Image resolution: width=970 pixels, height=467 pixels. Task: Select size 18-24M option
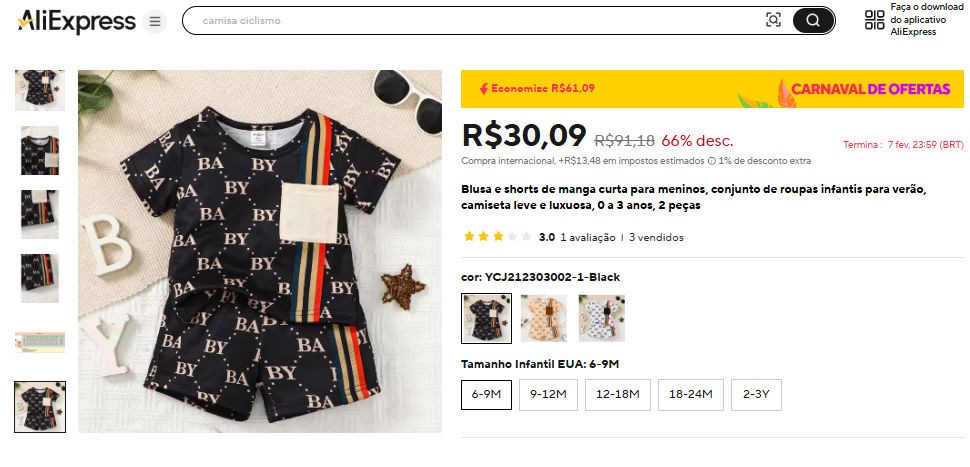coord(690,394)
